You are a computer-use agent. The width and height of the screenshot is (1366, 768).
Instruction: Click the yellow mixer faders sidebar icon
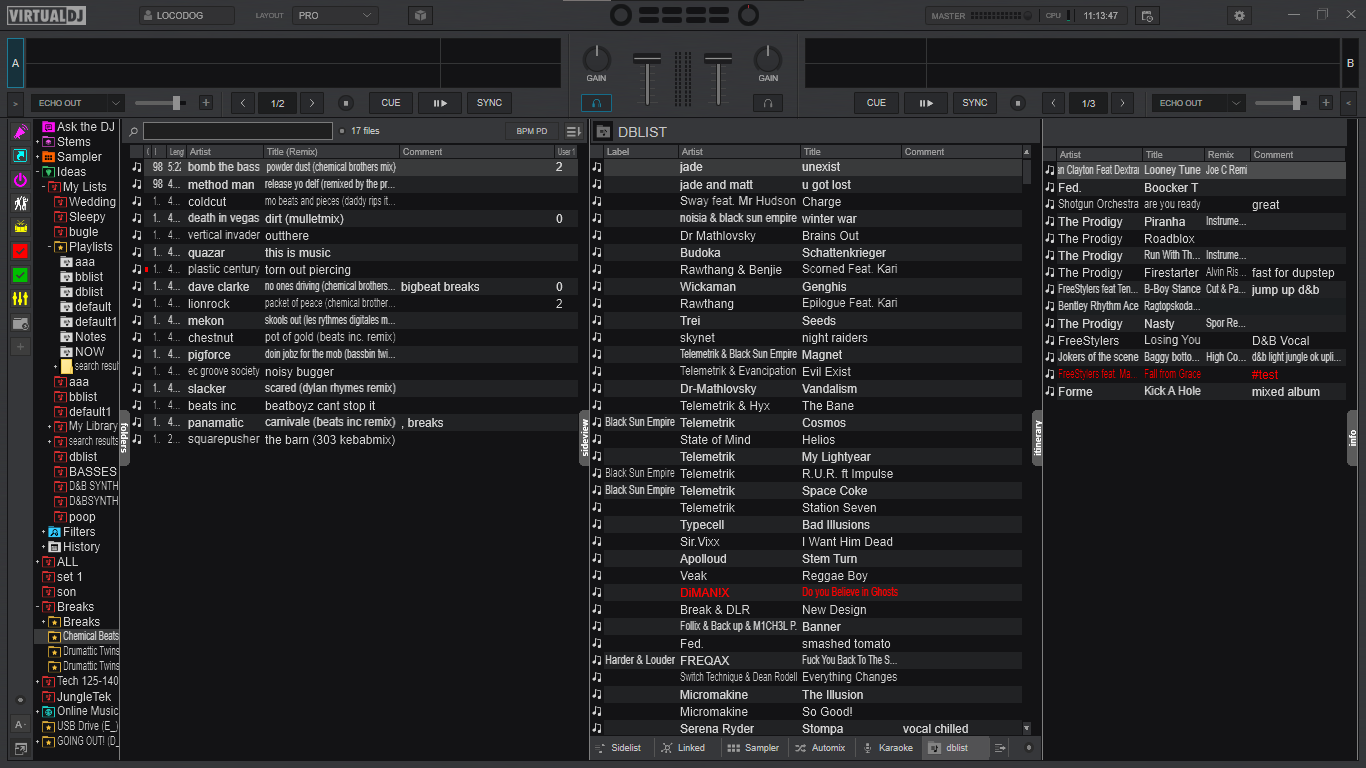pyautogui.click(x=20, y=299)
